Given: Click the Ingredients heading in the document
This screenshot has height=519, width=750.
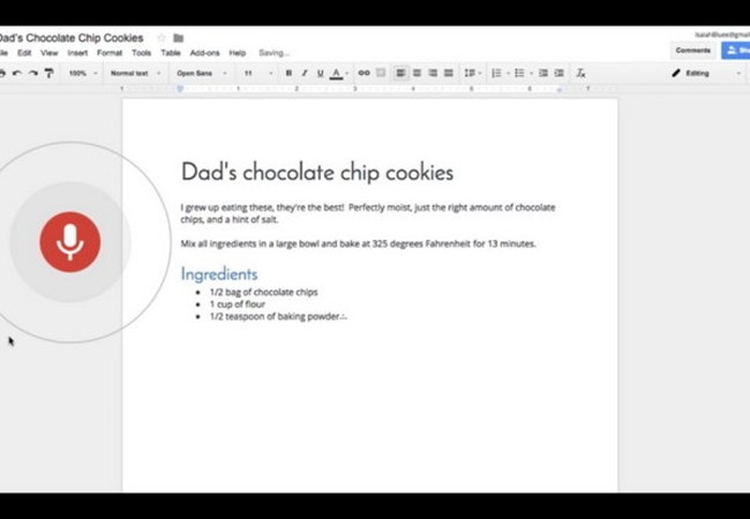Looking at the screenshot, I should pyautogui.click(x=219, y=273).
